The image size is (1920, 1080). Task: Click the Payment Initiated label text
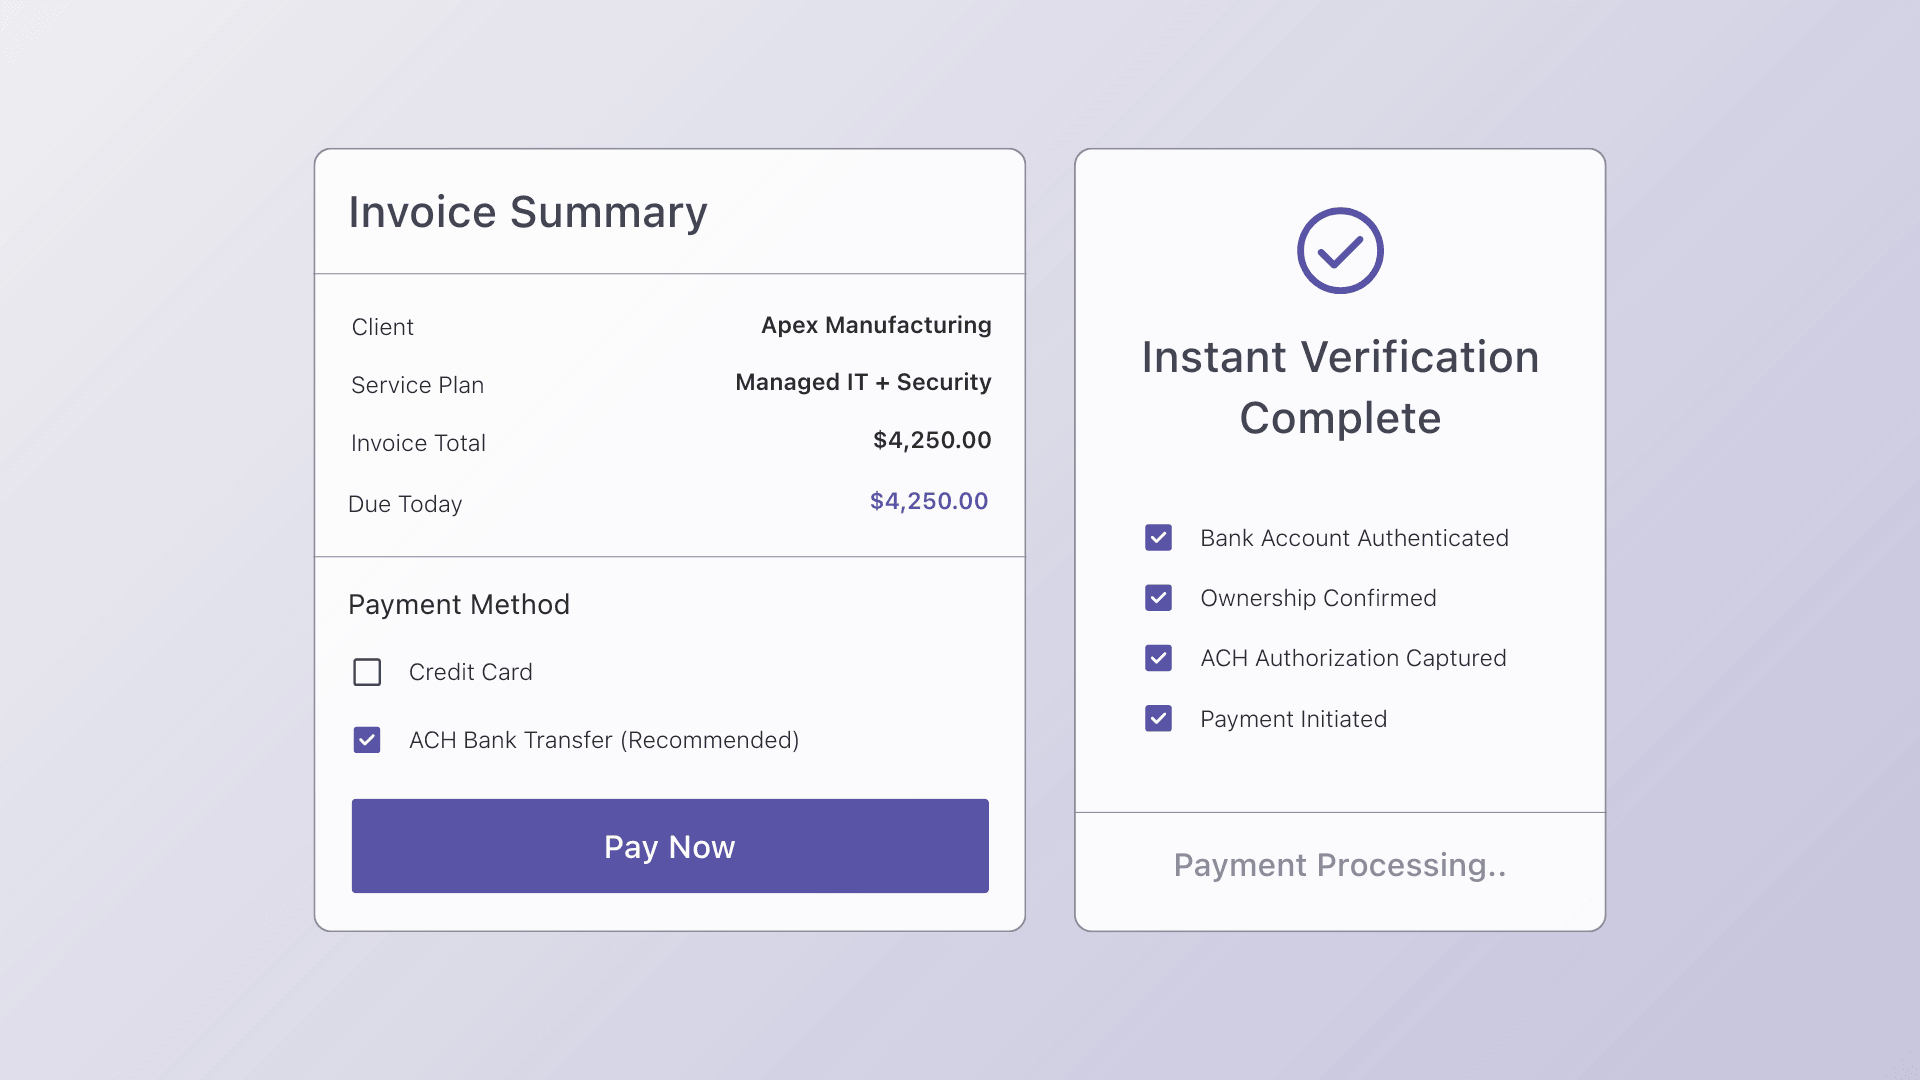1293,719
